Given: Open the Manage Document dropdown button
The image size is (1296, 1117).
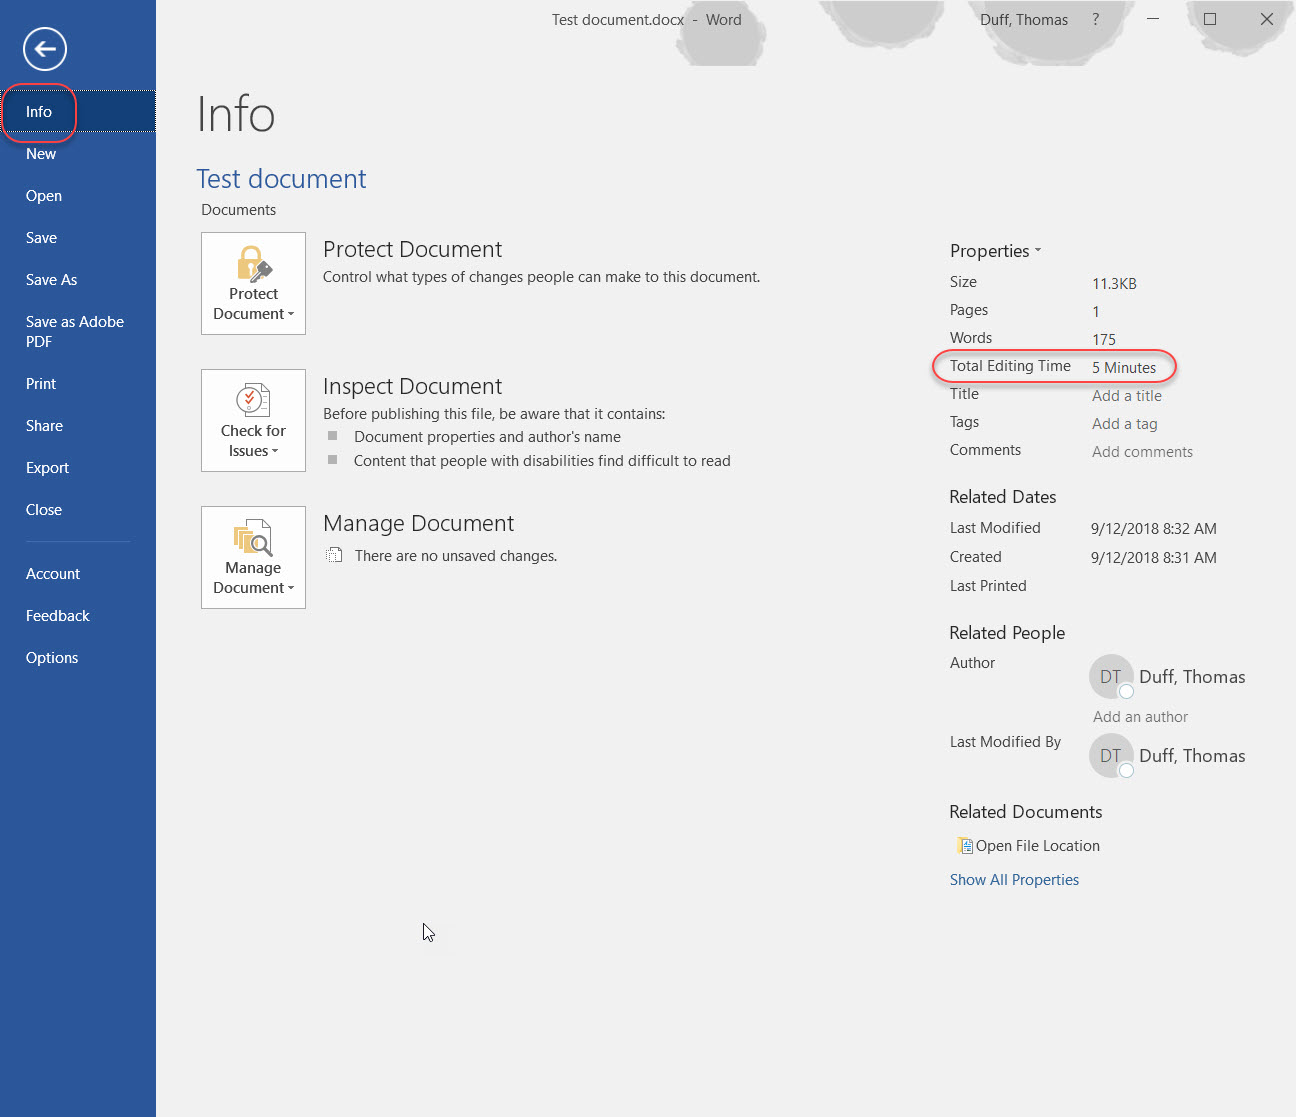Looking at the screenshot, I should (253, 558).
